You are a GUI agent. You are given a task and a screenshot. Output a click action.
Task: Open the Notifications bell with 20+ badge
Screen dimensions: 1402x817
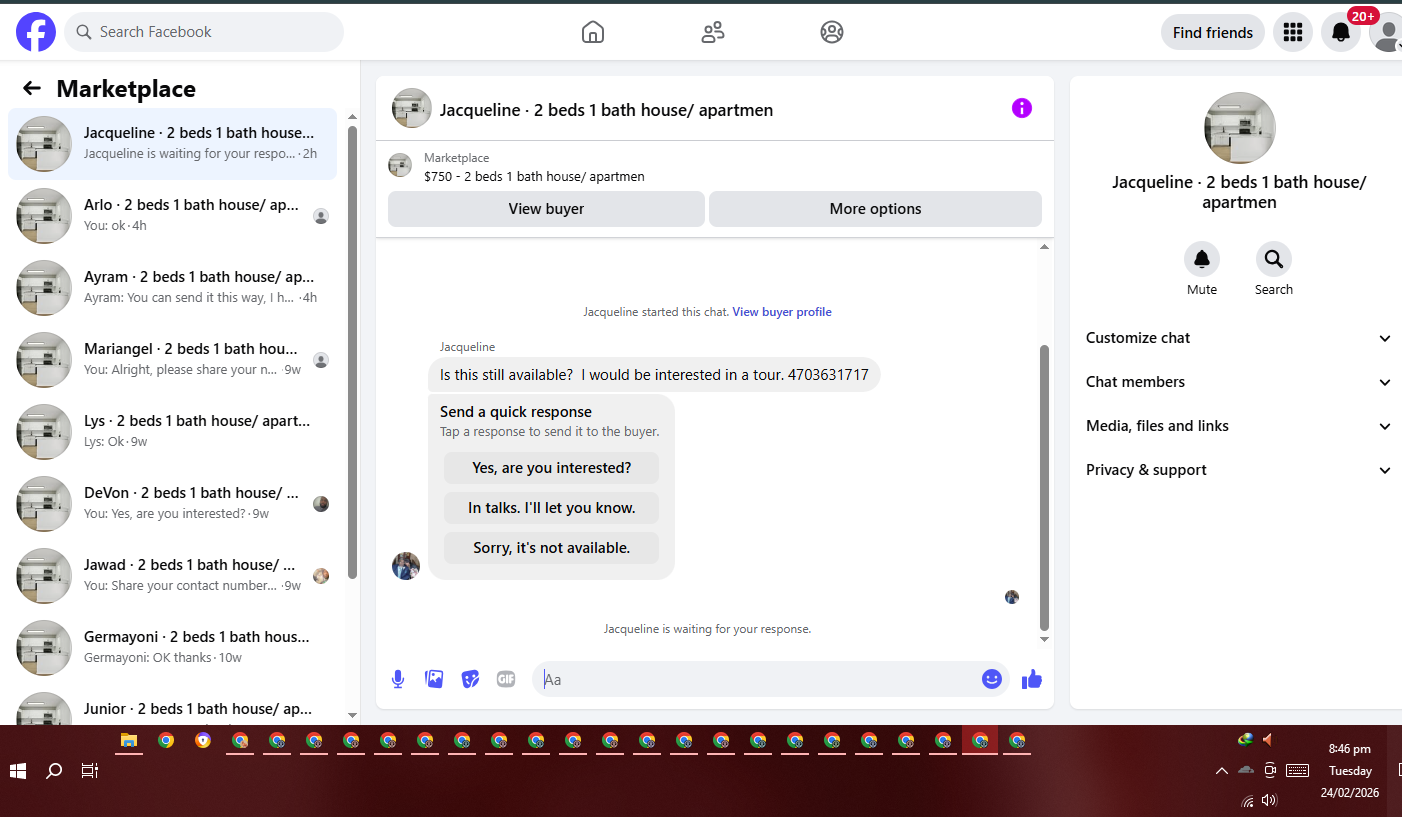point(1341,32)
